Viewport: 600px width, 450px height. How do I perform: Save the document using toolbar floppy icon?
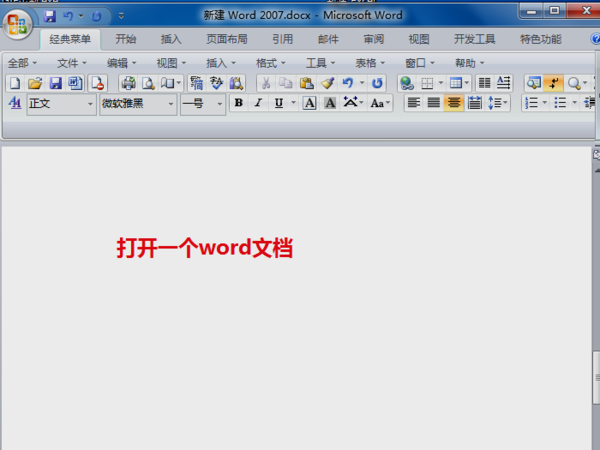pyautogui.click(x=55, y=83)
